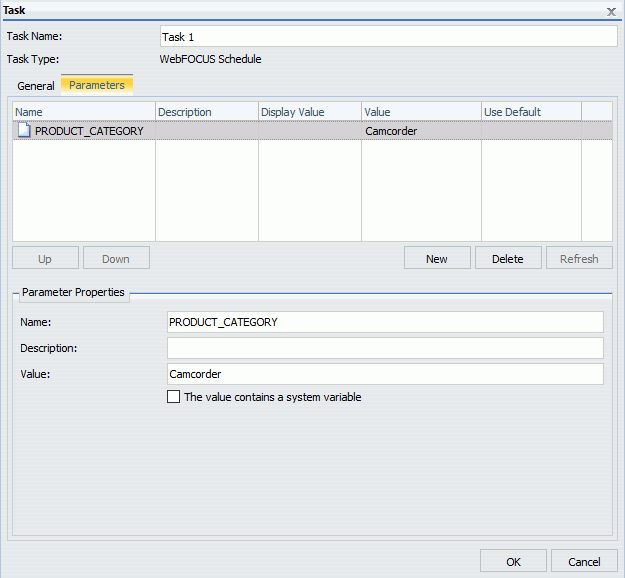This screenshot has height=578, width=625.
Task: Click the Use Default cell for PRODUCT_CATEGORY
Action: 531,131
